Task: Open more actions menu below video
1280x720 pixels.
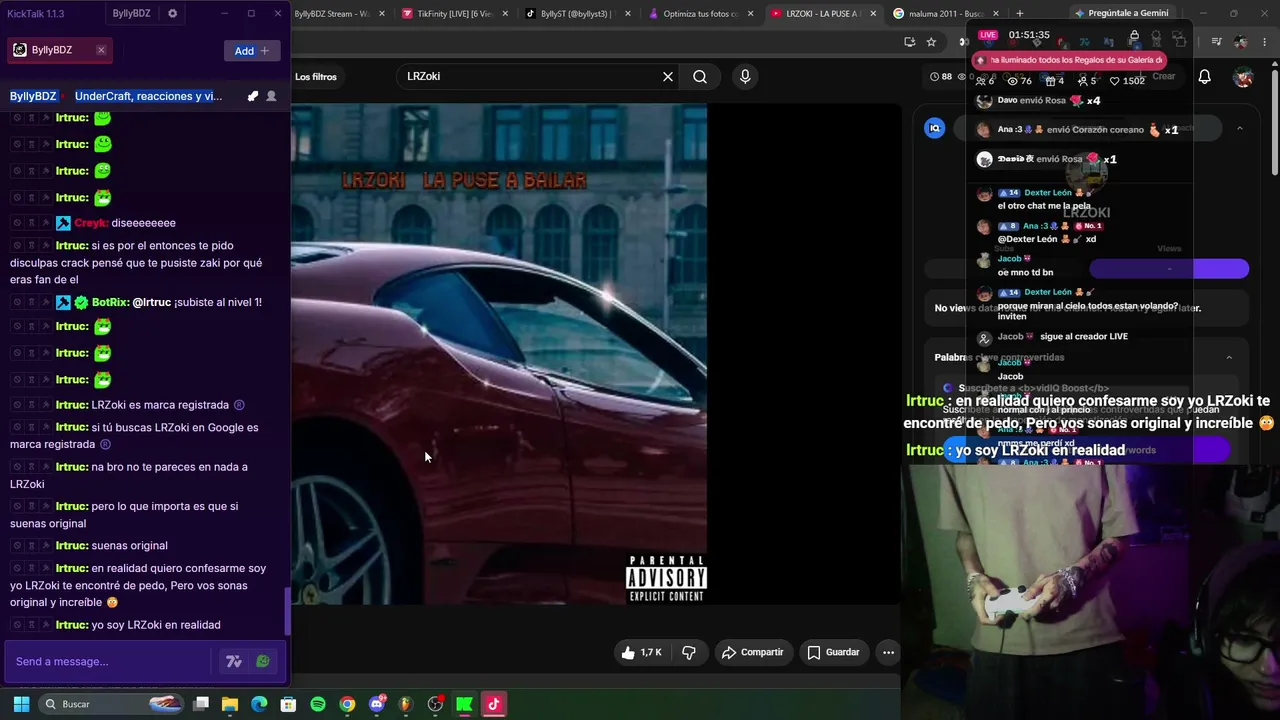Action: click(888, 652)
